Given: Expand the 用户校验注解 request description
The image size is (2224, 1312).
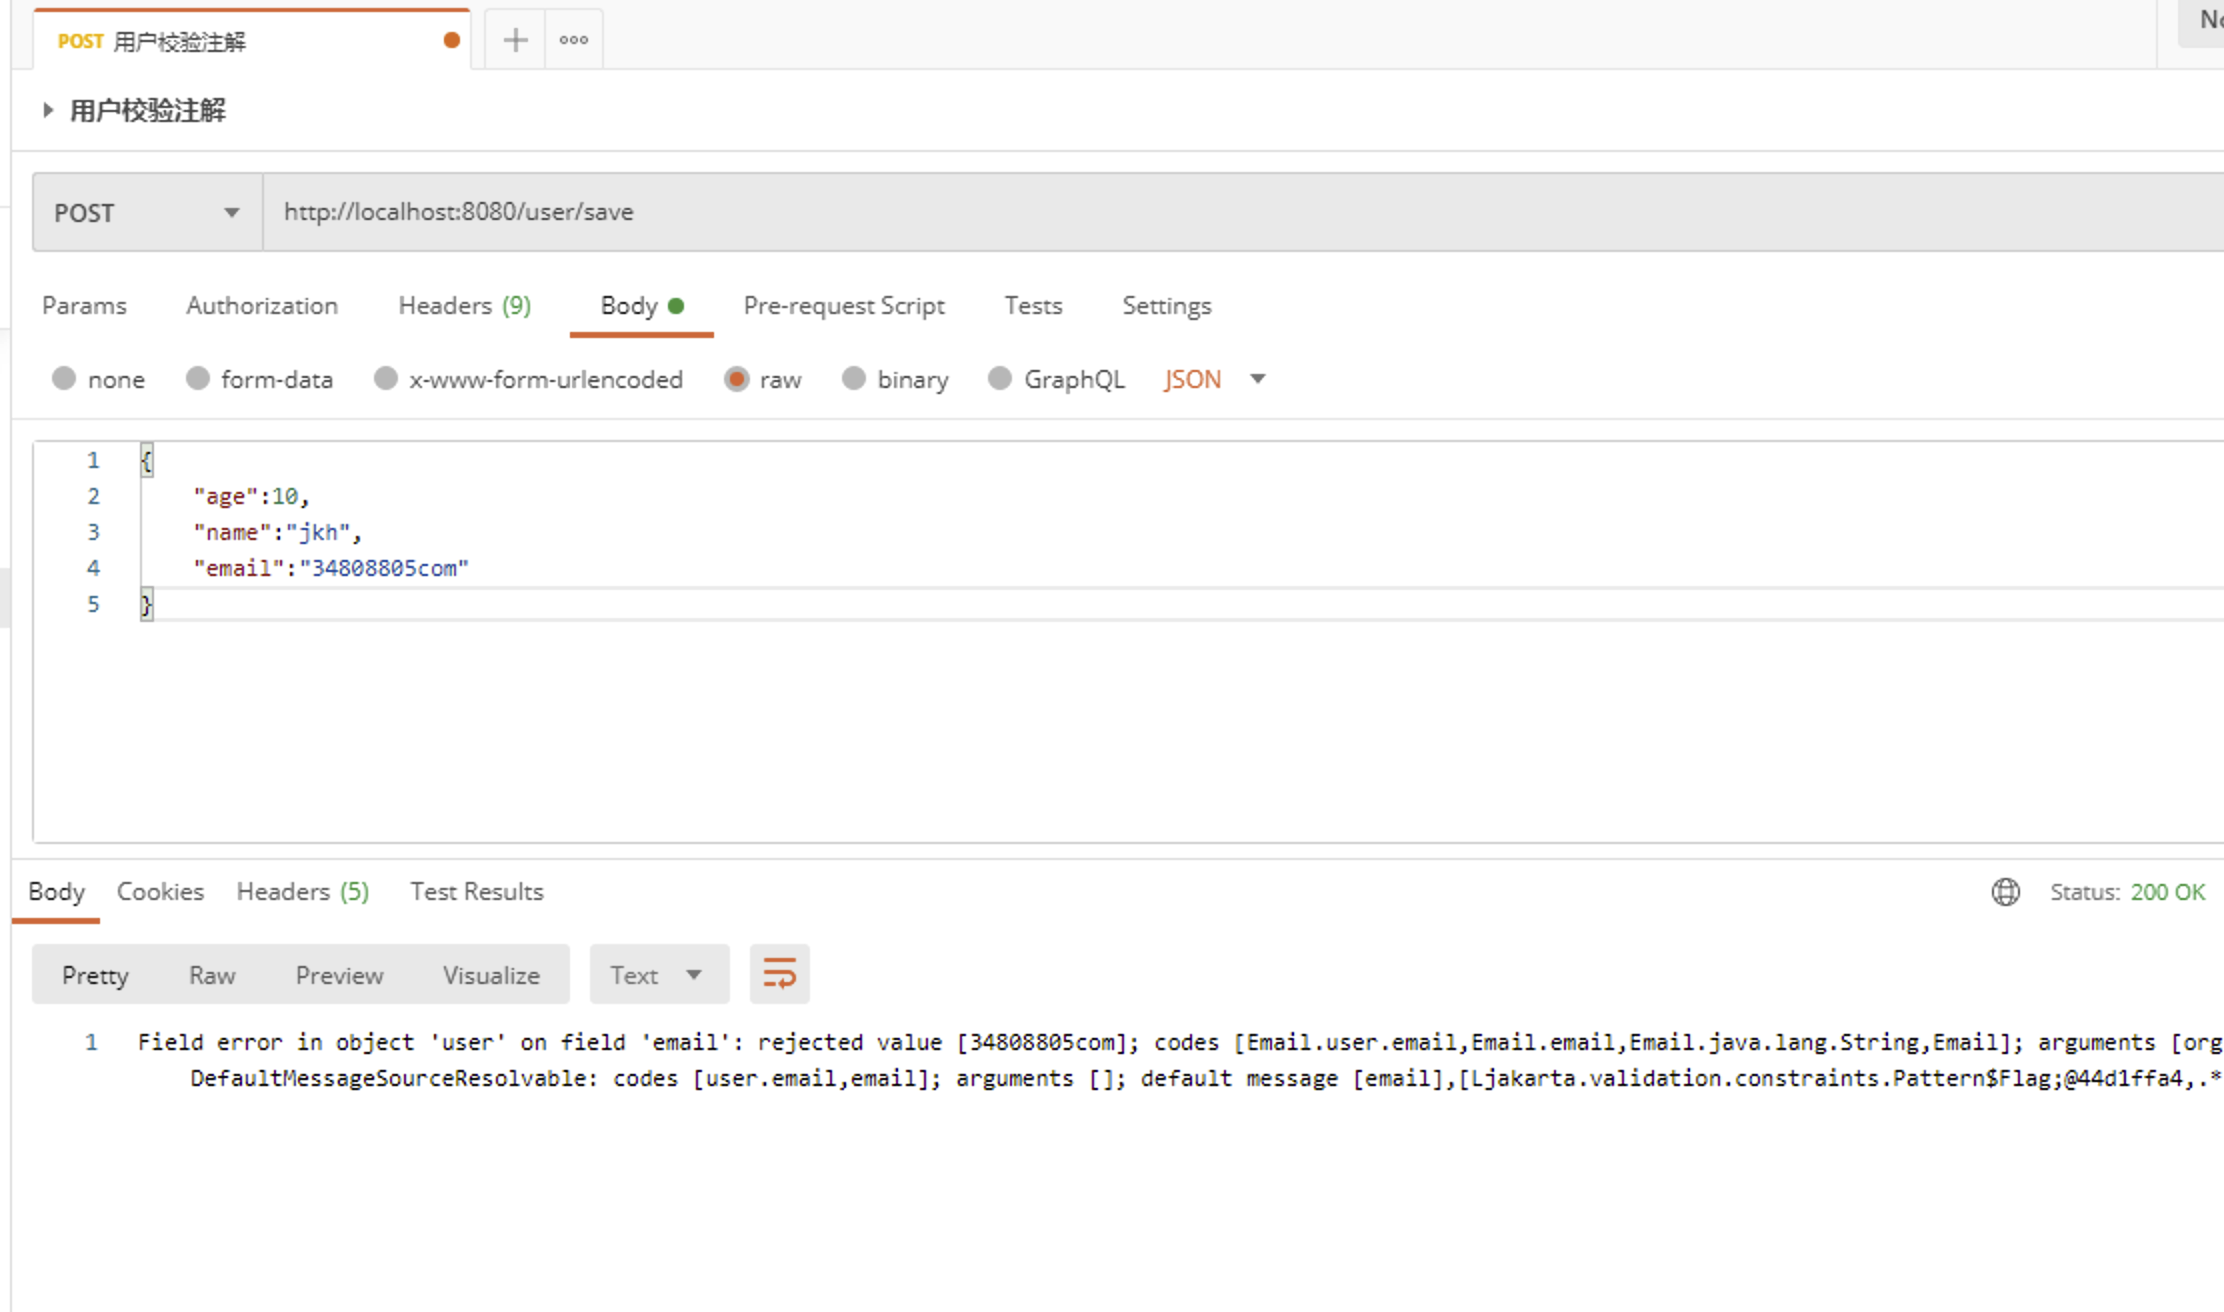Looking at the screenshot, I should point(47,110).
